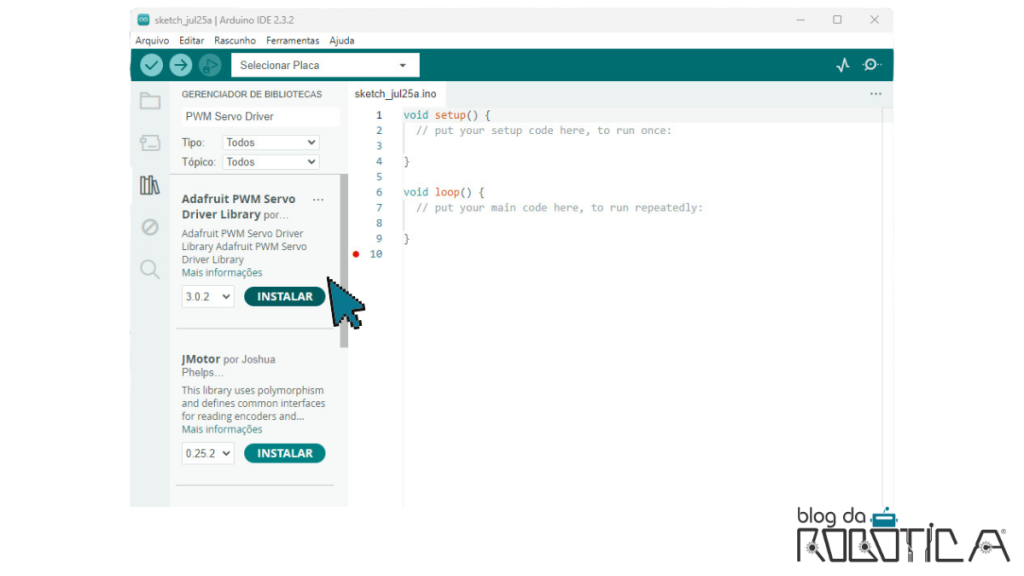Open the Ajuda menu
The image size is (1024, 576).
pyautogui.click(x=342, y=40)
